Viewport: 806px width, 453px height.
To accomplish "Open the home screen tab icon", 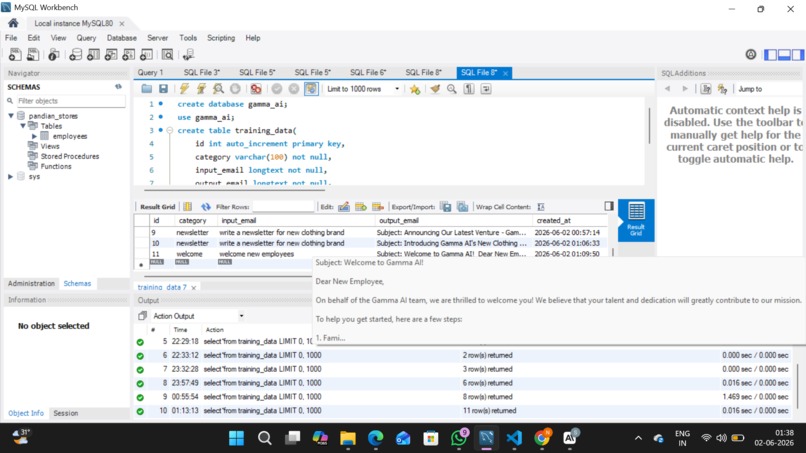I will click(x=13, y=23).
